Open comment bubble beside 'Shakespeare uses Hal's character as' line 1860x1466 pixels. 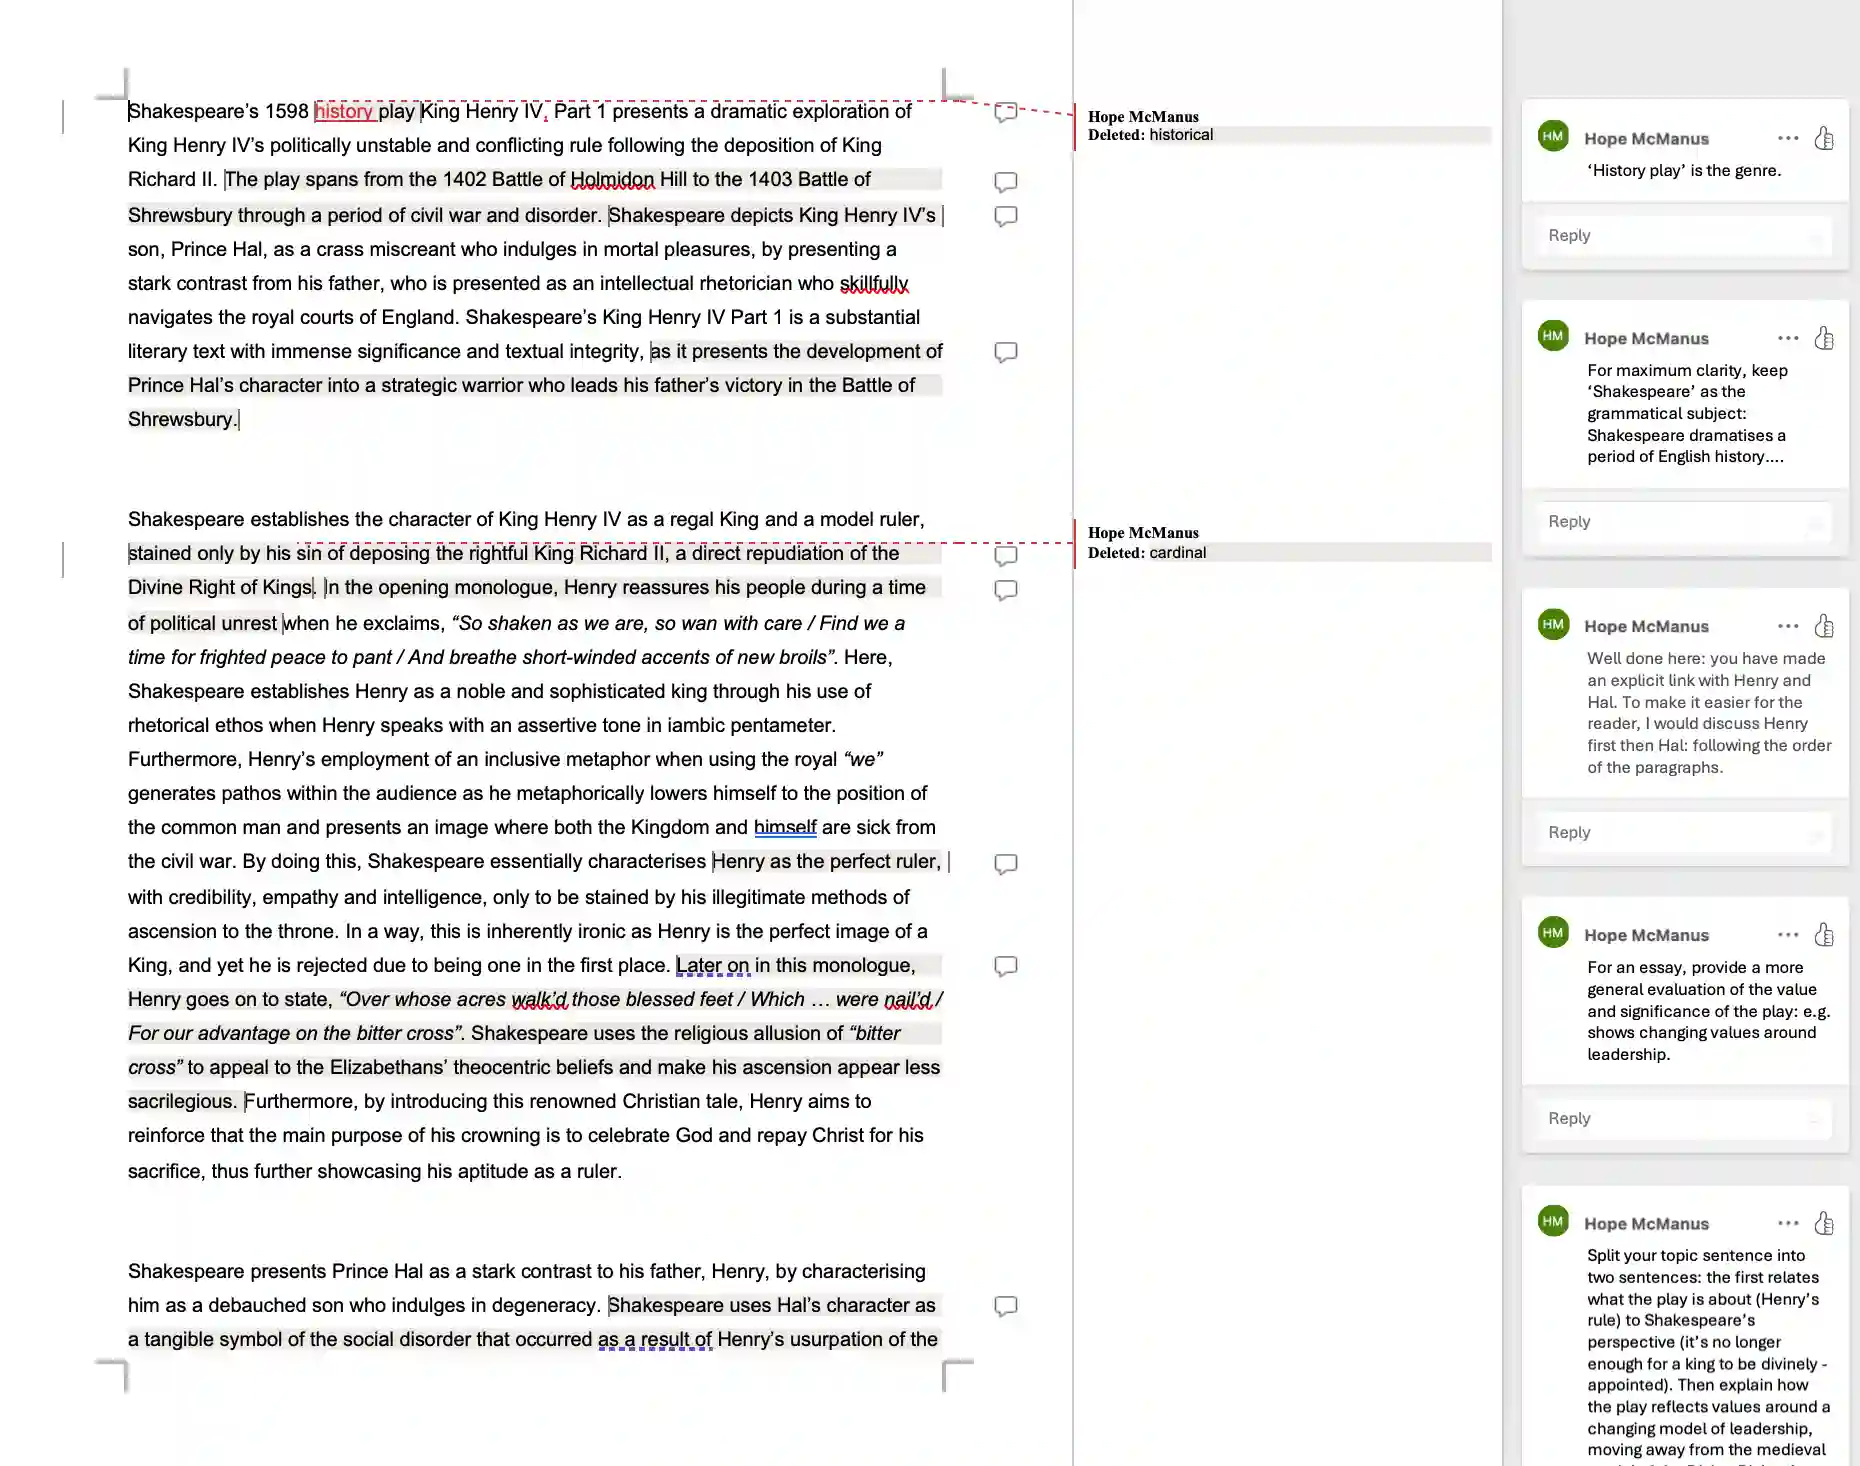[x=1006, y=1306]
